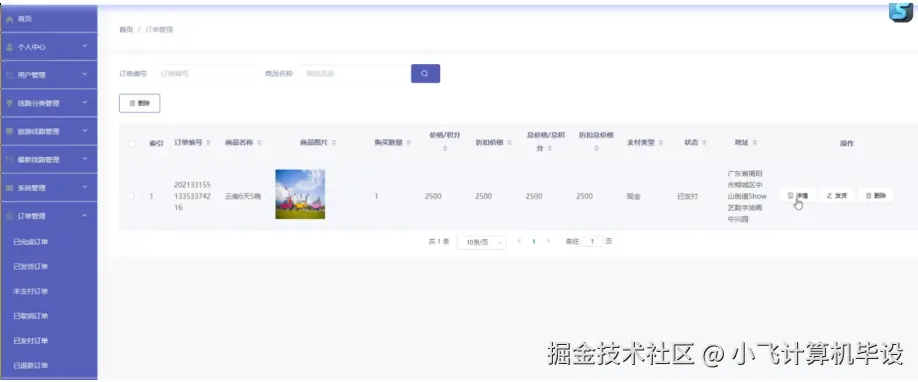This screenshot has height=382, width=918.
Task: Sort by 支付类型 column sort arrows
Action: pos(660,142)
